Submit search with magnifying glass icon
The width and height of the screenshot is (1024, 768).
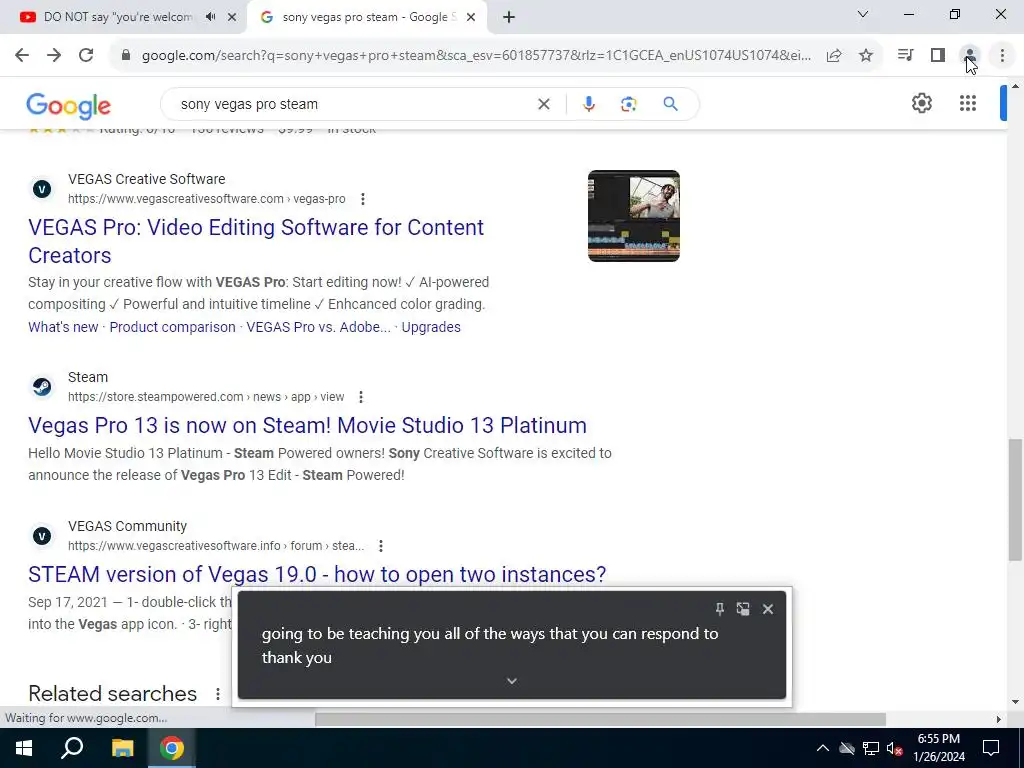[x=670, y=104]
